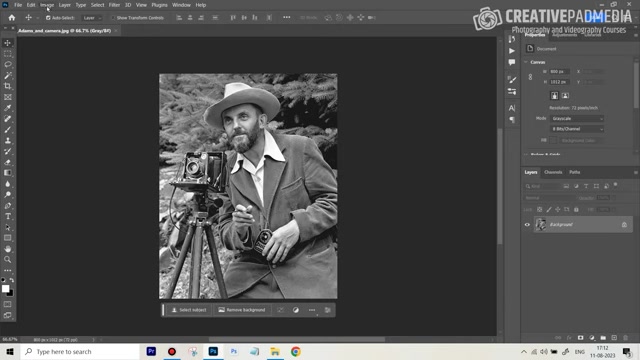Click the foreground color swatch
Viewport: 640px width, 360px height.
point(5,289)
